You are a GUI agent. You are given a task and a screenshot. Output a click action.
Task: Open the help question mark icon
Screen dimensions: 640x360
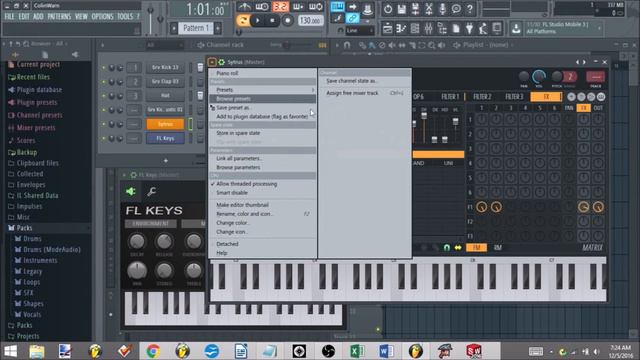coord(470,9)
